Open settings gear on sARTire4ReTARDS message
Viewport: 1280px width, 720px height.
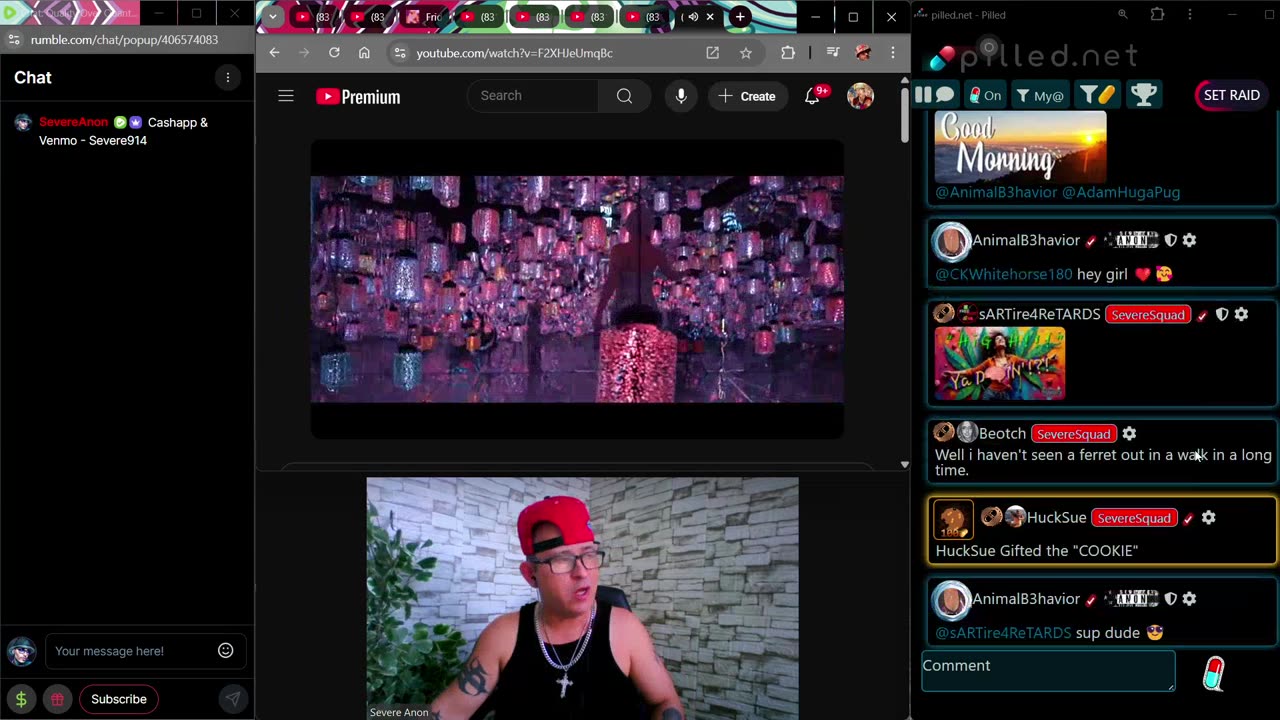click(1241, 314)
